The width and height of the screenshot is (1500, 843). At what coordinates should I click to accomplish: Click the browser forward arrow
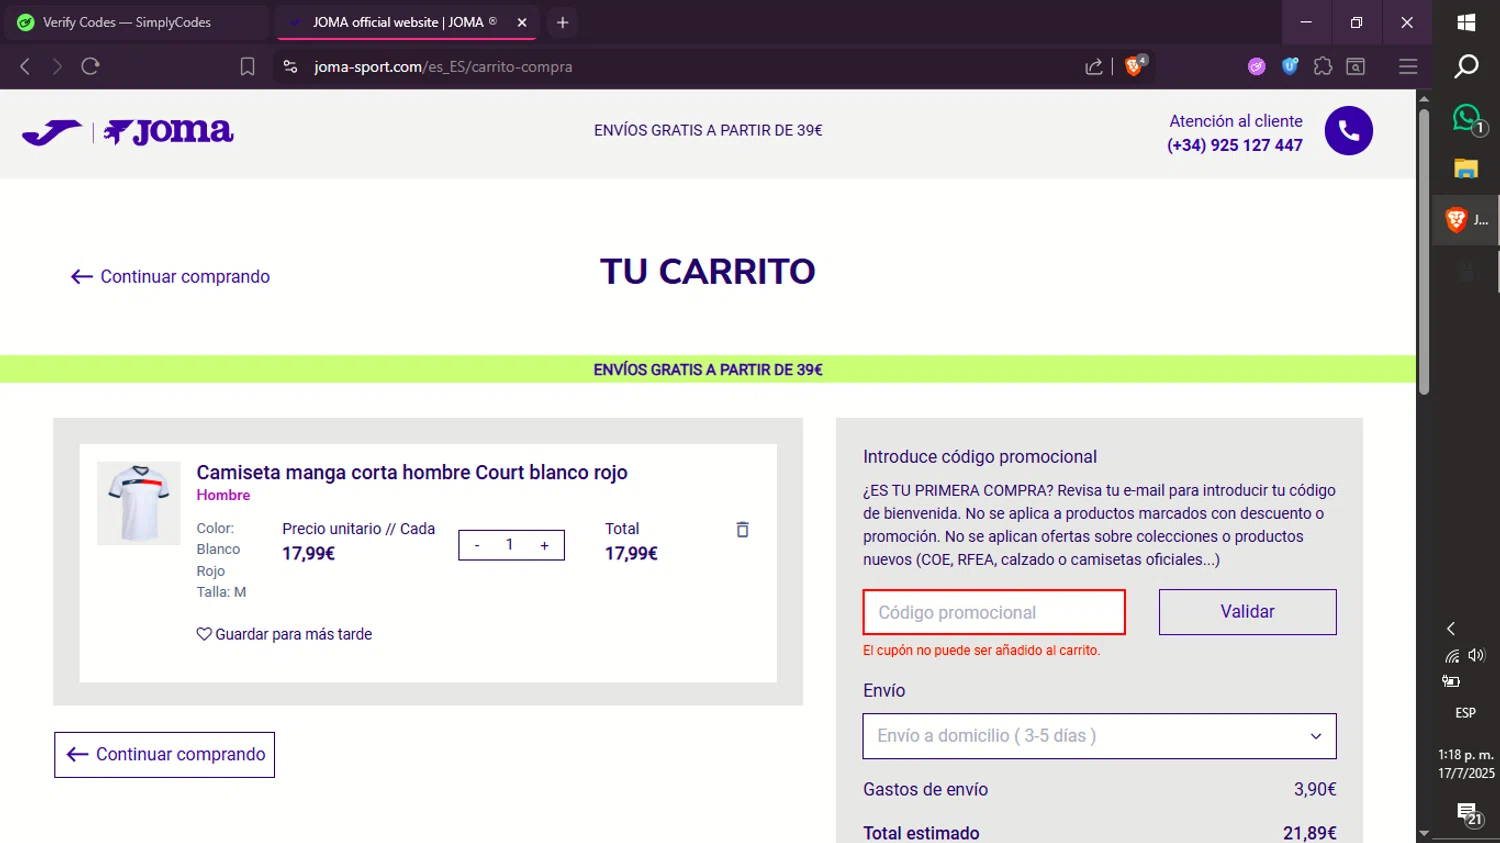57,66
